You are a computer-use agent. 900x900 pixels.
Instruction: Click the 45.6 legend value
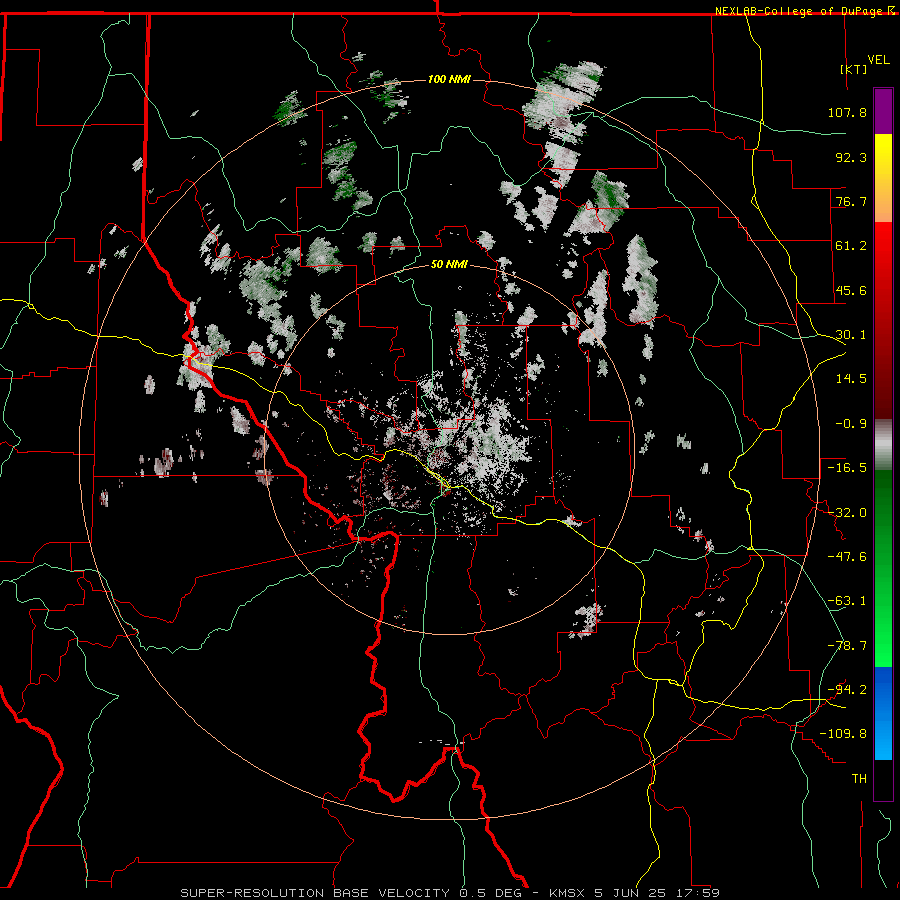click(x=851, y=290)
